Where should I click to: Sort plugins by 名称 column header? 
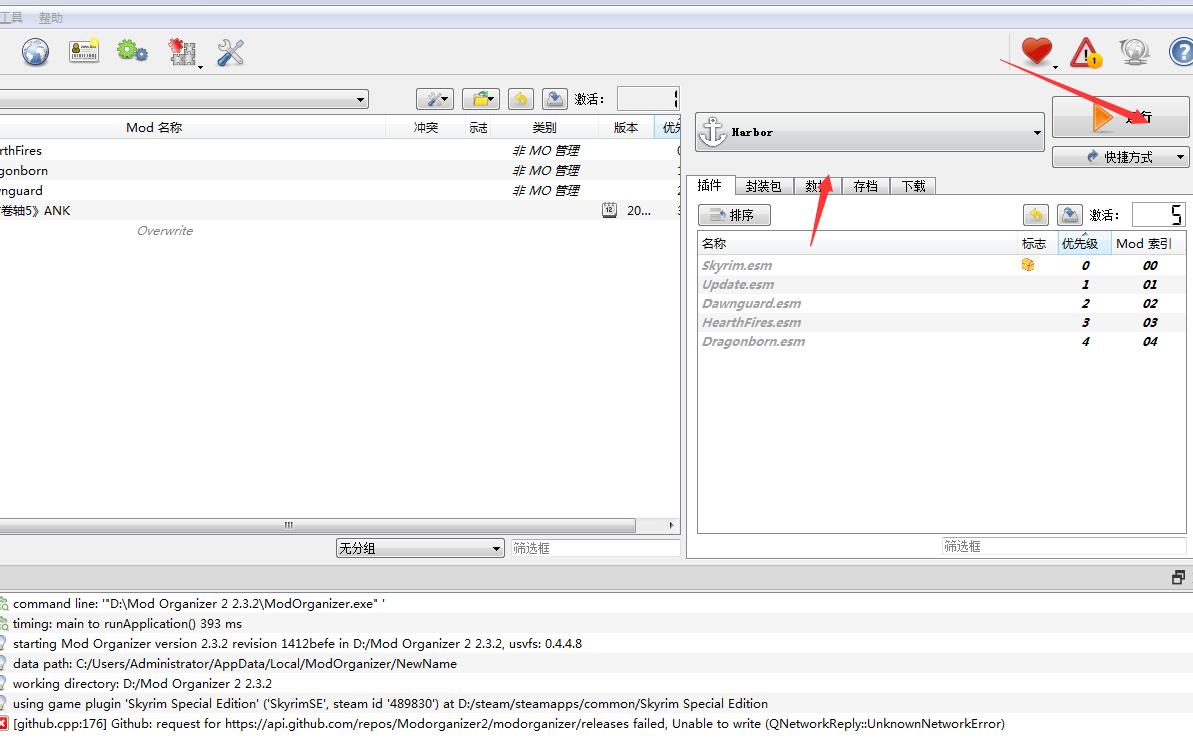point(857,244)
